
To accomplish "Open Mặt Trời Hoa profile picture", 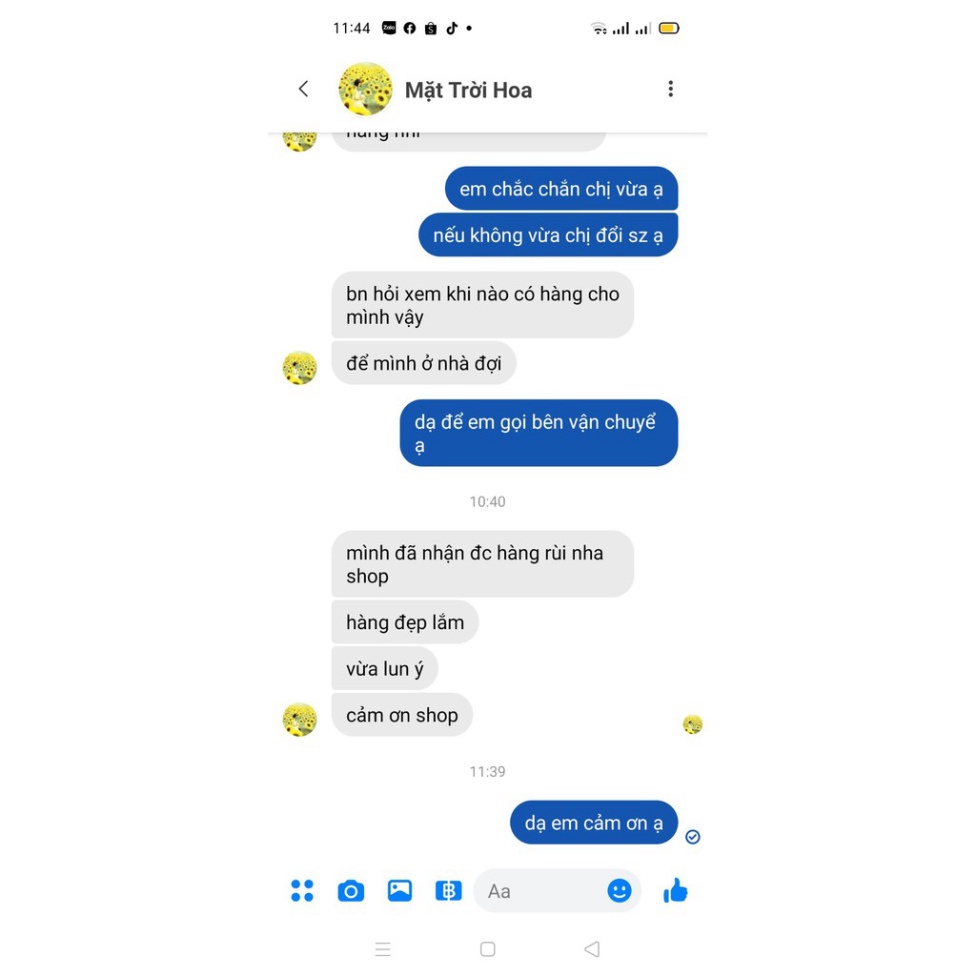I will point(365,89).
